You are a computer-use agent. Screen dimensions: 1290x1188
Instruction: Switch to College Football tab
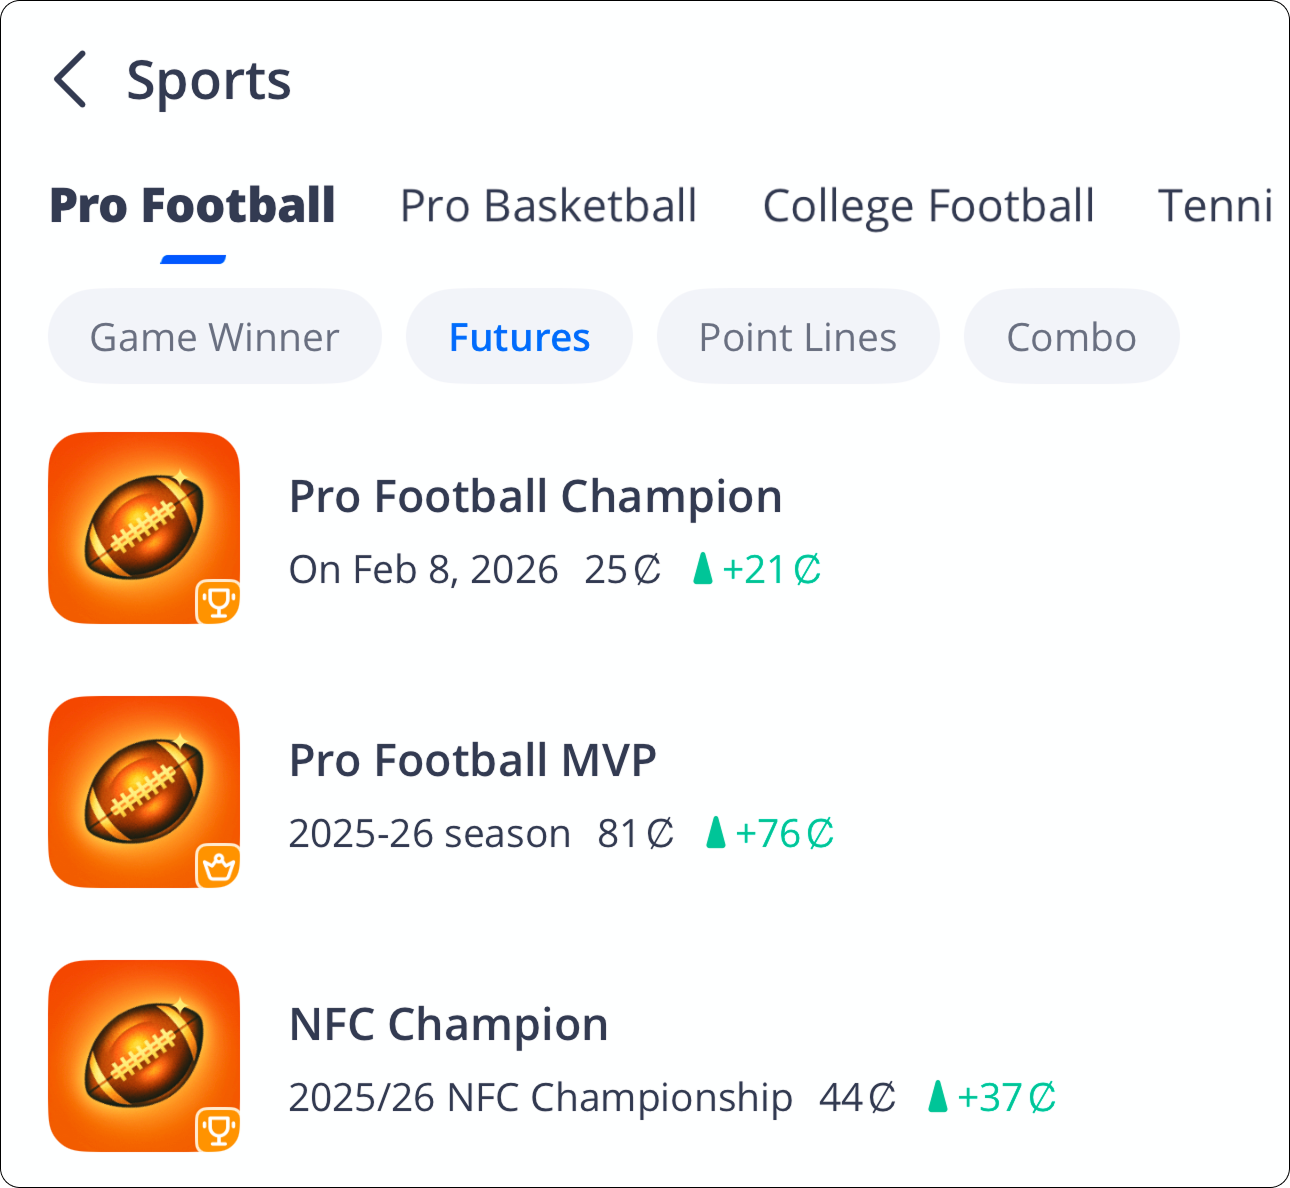tap(928, 206)
